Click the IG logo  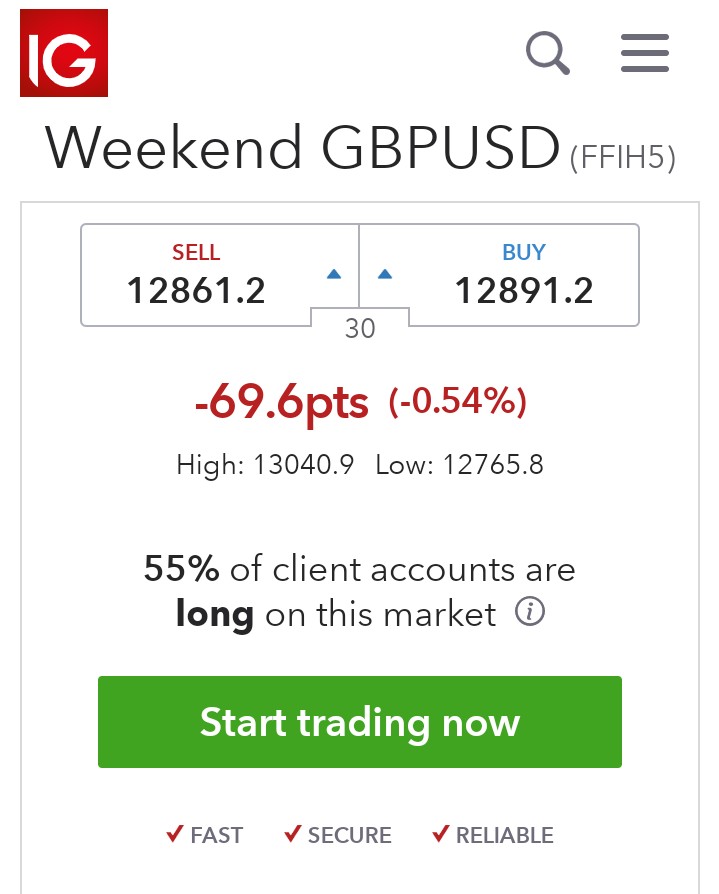click(x=64, y=53)
